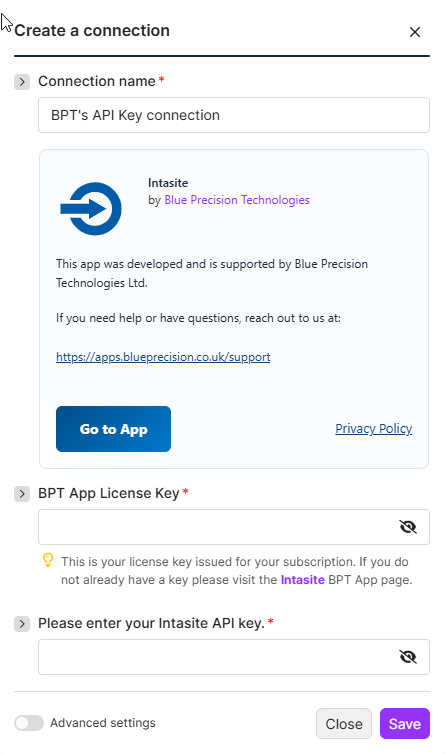This screenshot has height=754, width=445.
Task: Click the Intasite arrow logo
Action: coord(91,209)
